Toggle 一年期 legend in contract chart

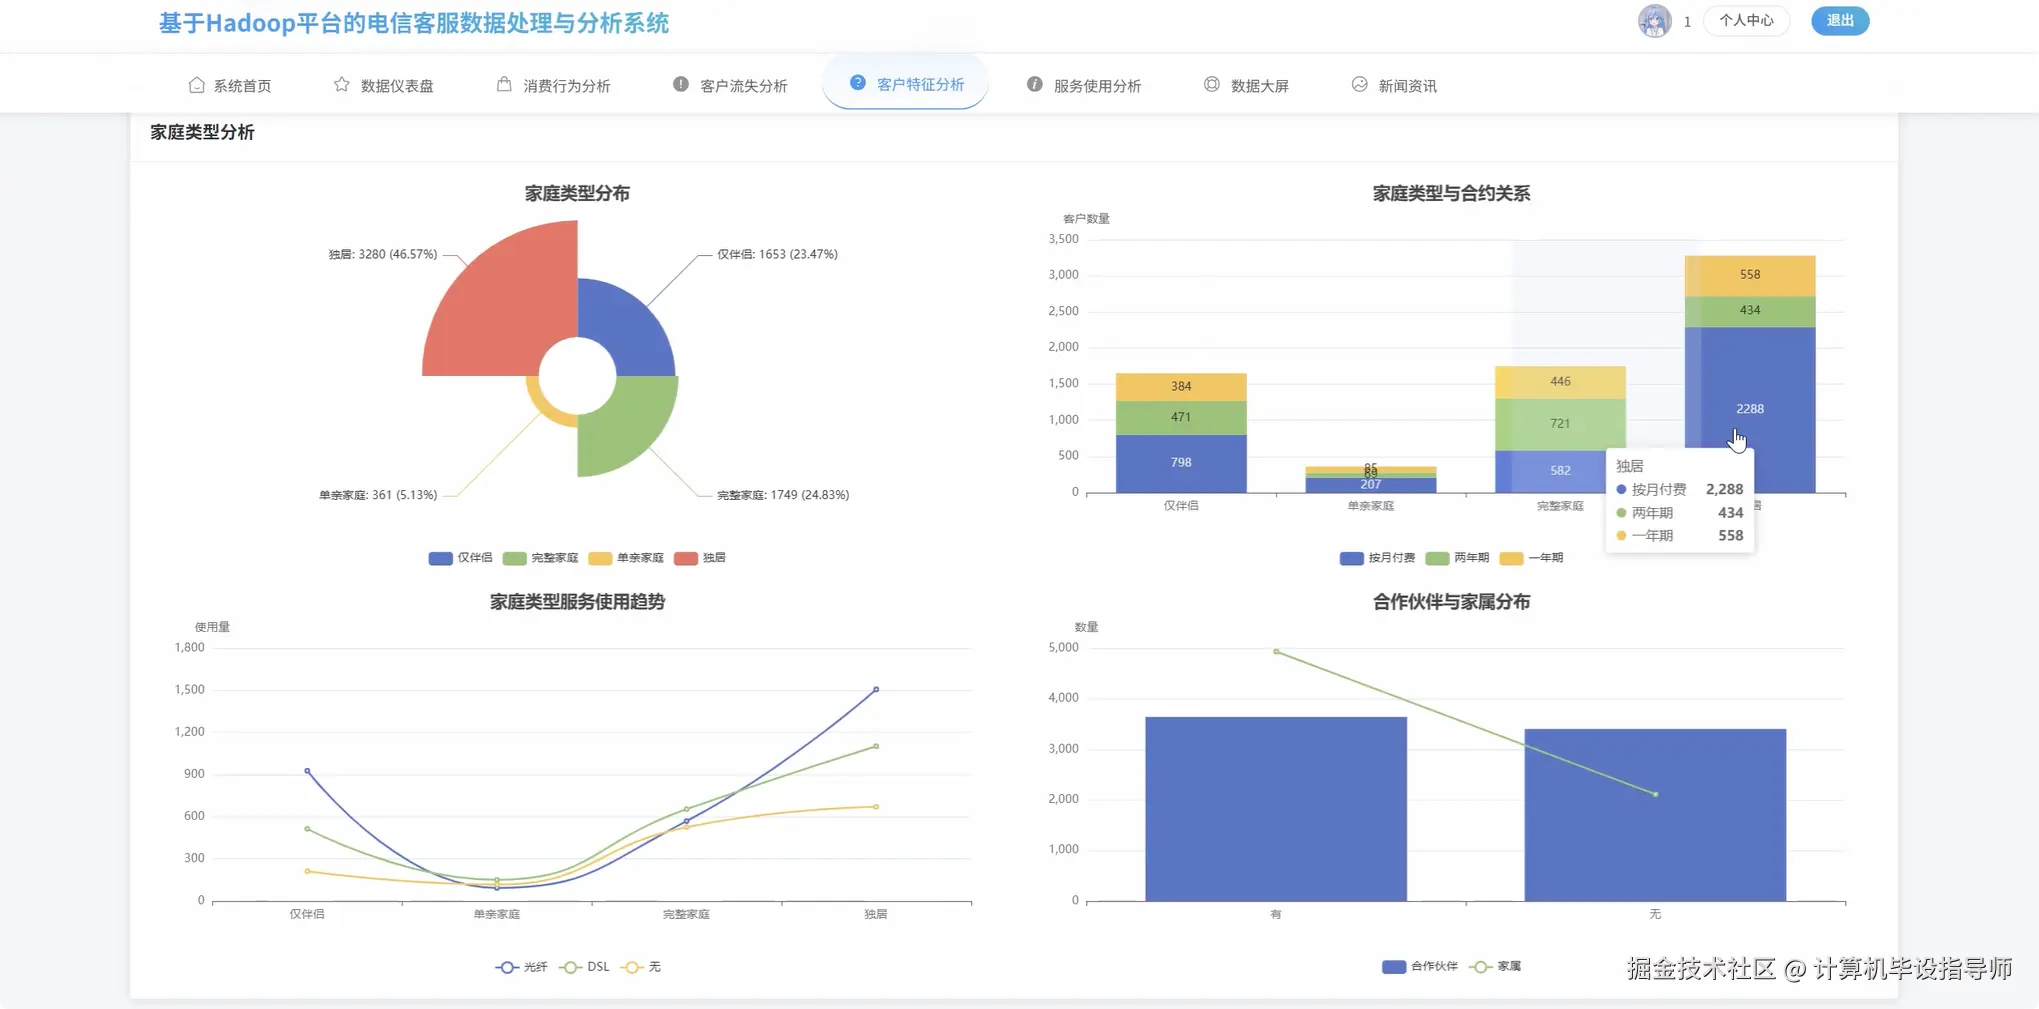(1531, 558)
